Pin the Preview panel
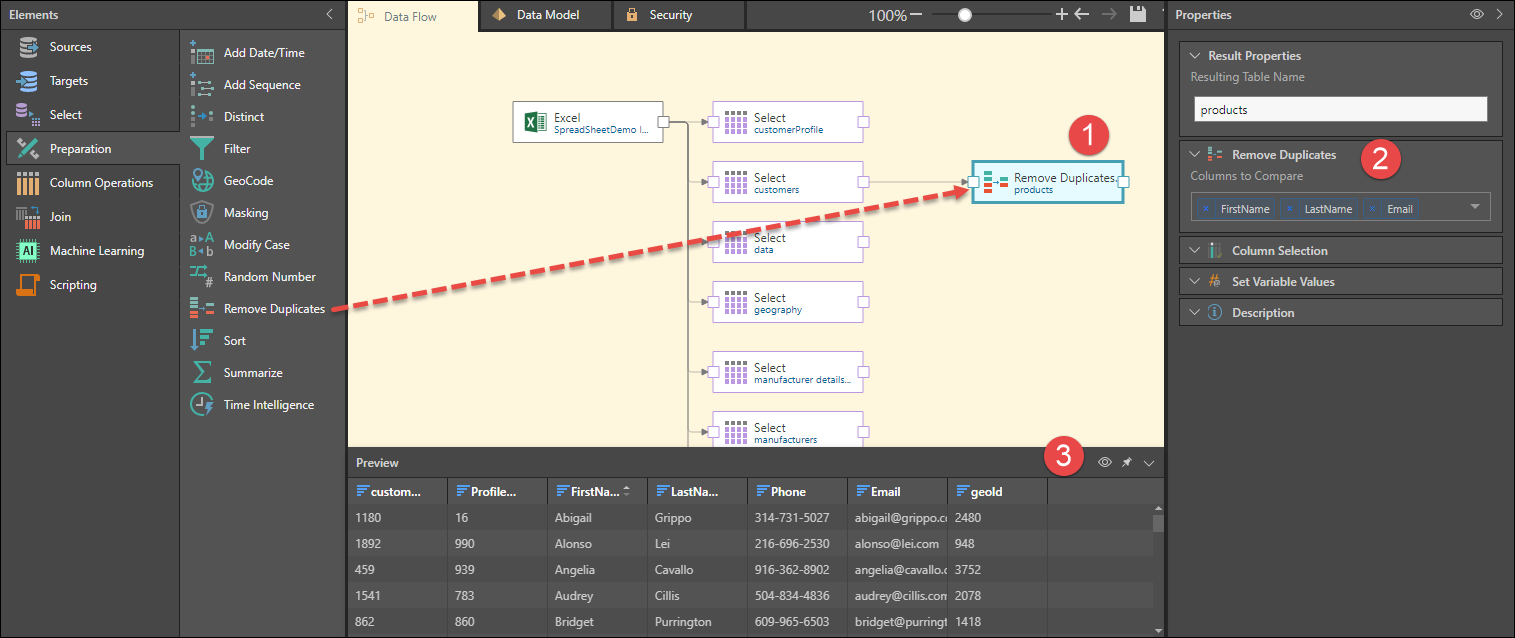This screenshot has width=1515, height=638. click(1127, 463)
